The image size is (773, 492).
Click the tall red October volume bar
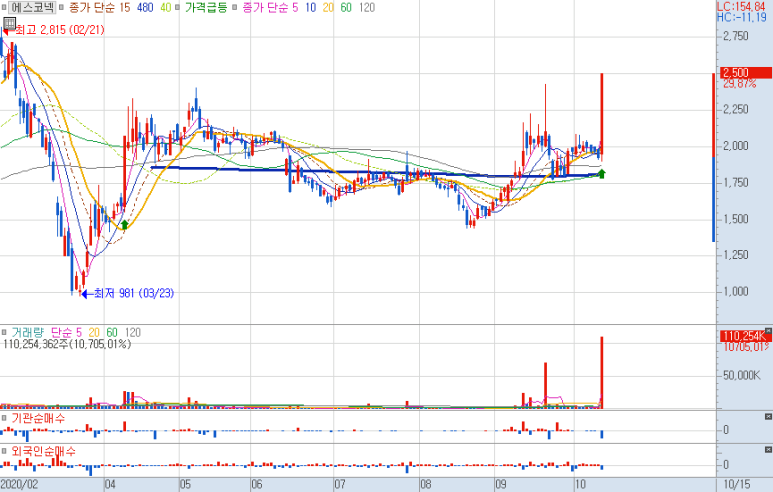[x=601, y=372]
